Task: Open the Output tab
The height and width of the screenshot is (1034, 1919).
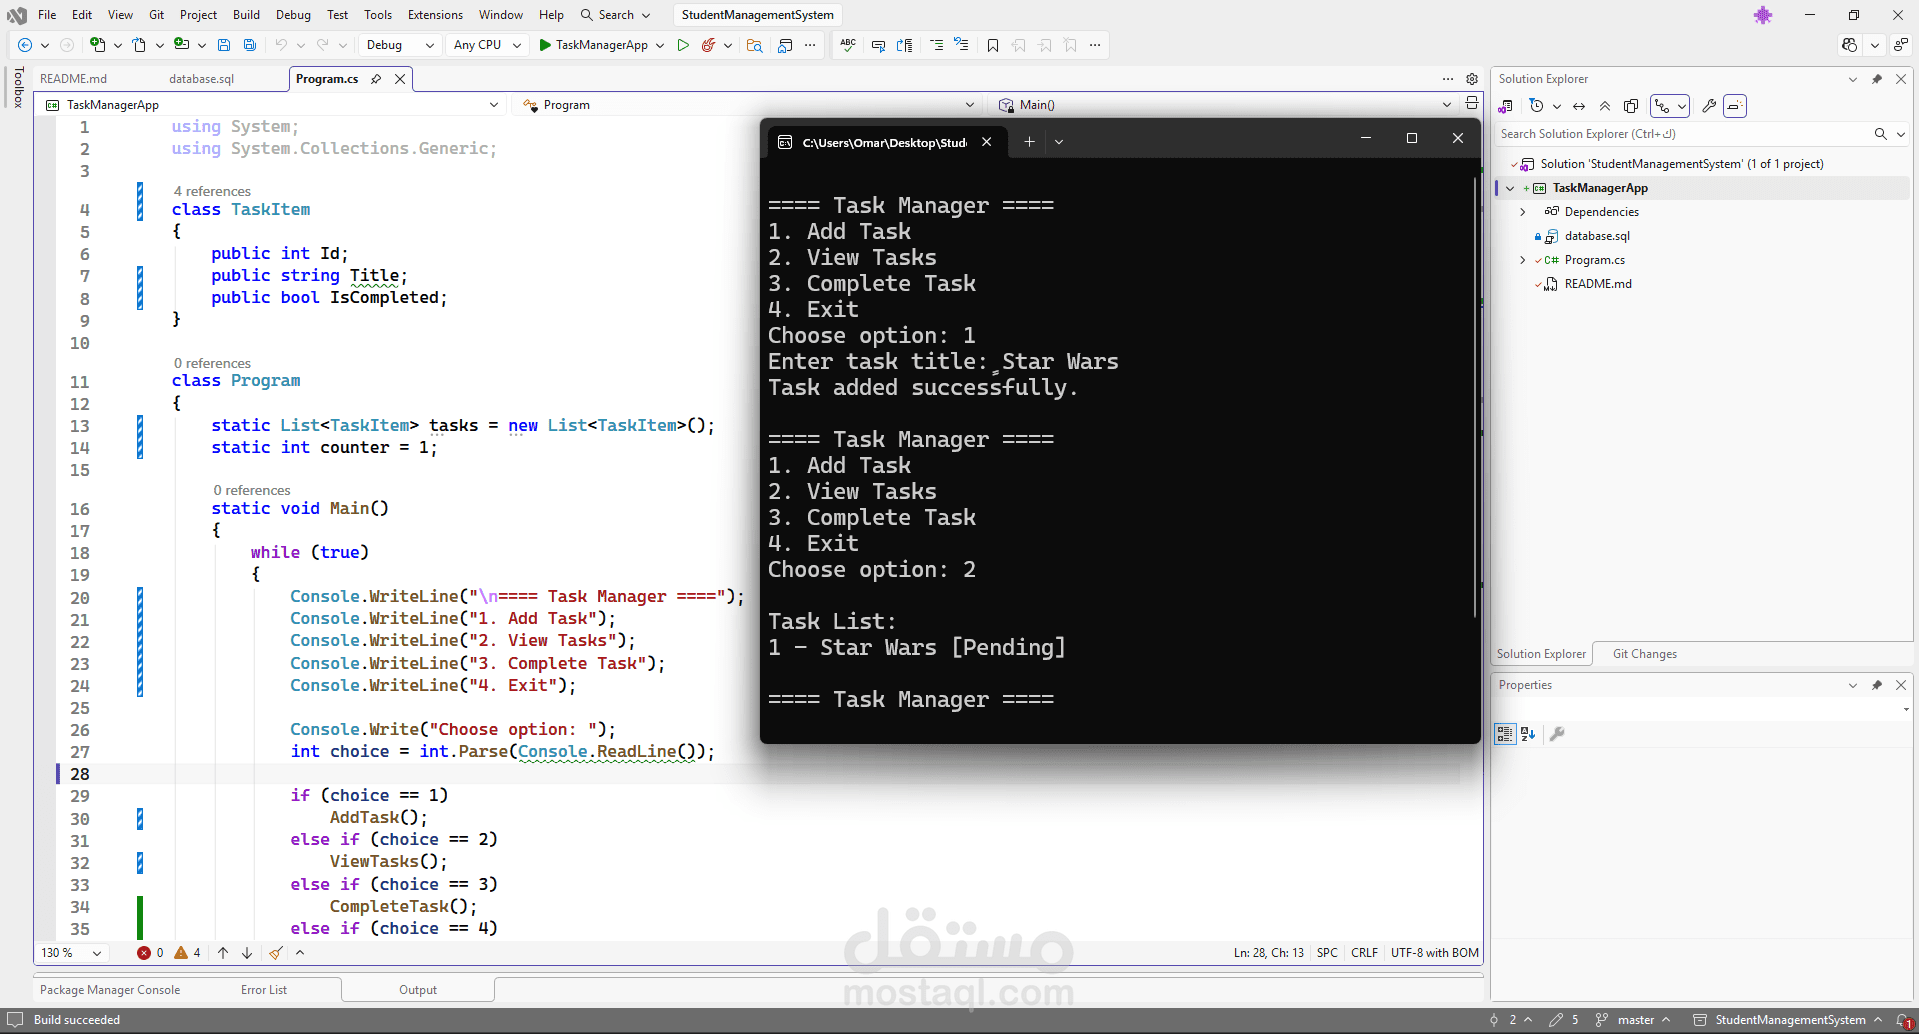Action: [x=418, y=990]
